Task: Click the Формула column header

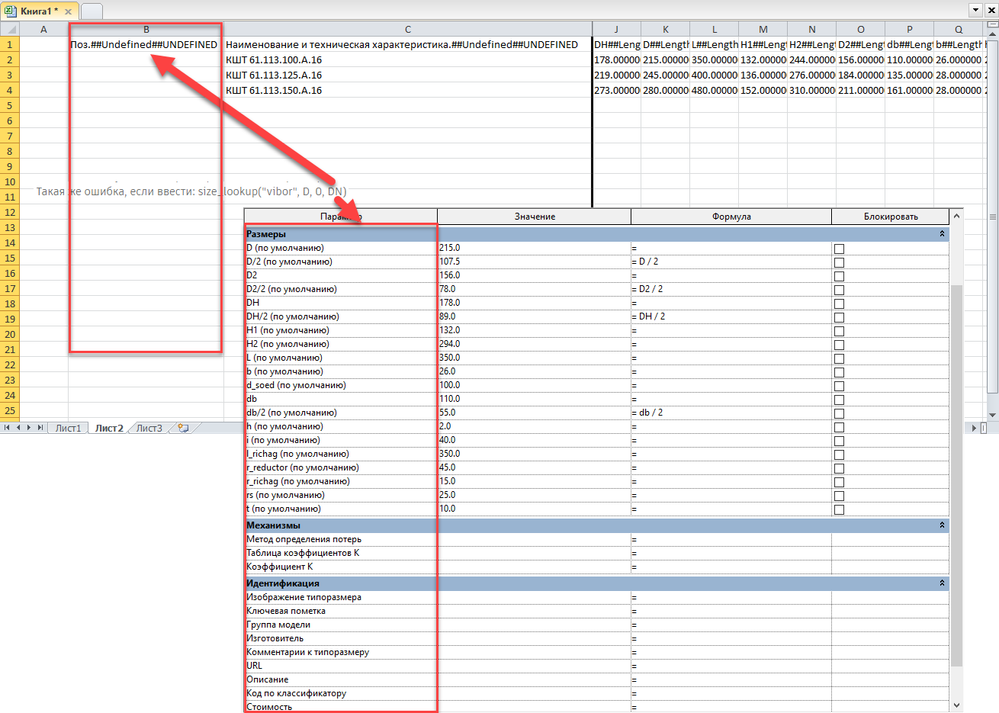Action: (x=731, y=217)
